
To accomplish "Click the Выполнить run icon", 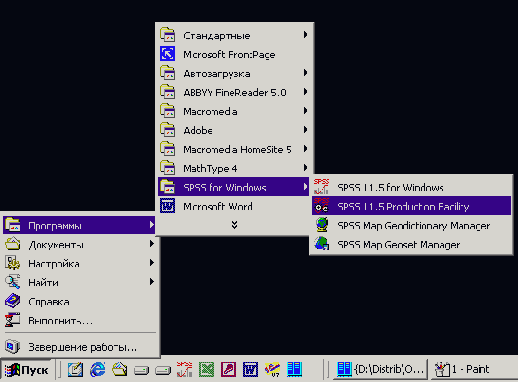I will point(13,320).
